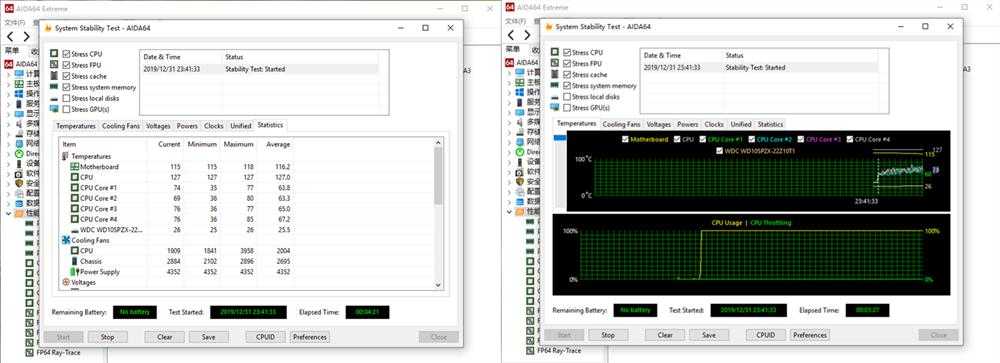
Task: Toggle the WDC WD10SPZX graph checkbox
Action: (720, 151)
